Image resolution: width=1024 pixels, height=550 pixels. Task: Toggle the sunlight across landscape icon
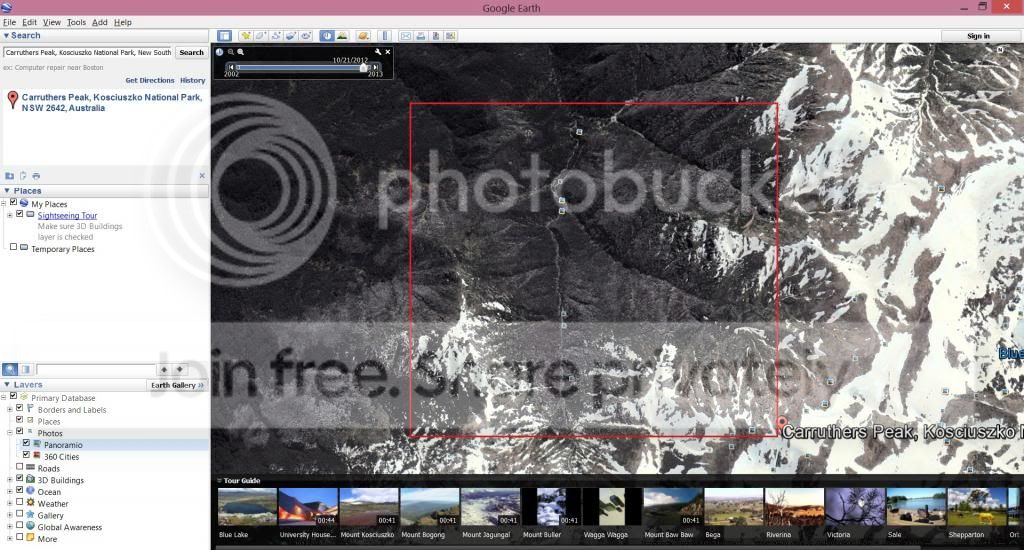tap(342, 36)
